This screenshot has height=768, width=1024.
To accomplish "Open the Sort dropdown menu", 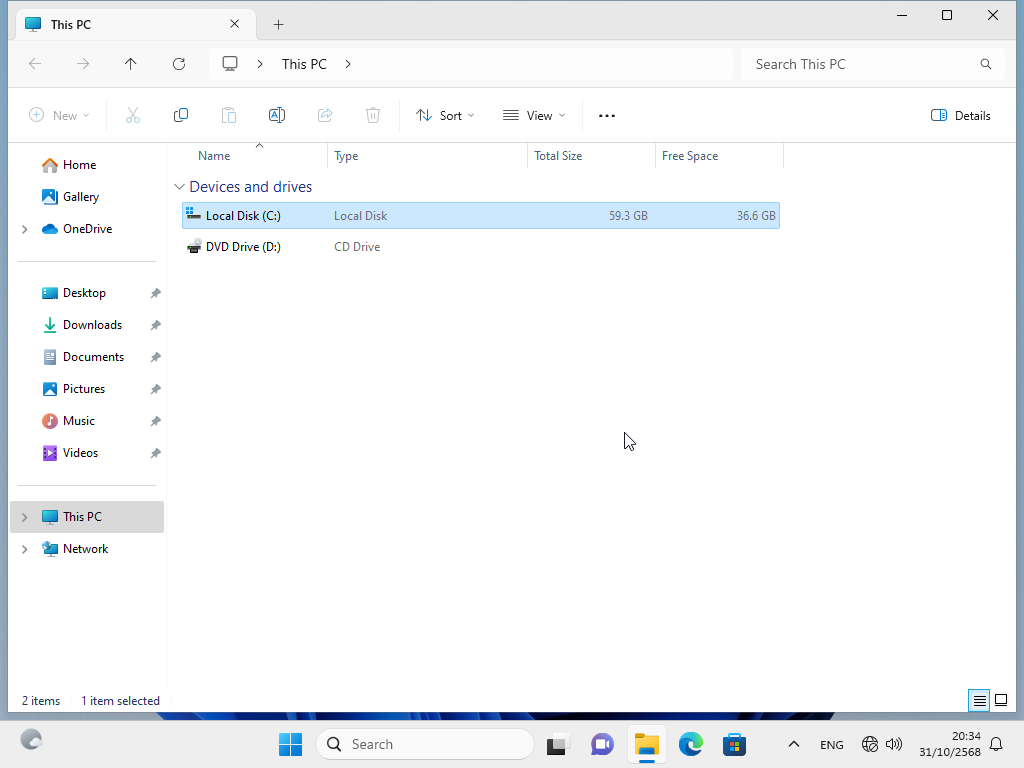I will coord(445,116).
